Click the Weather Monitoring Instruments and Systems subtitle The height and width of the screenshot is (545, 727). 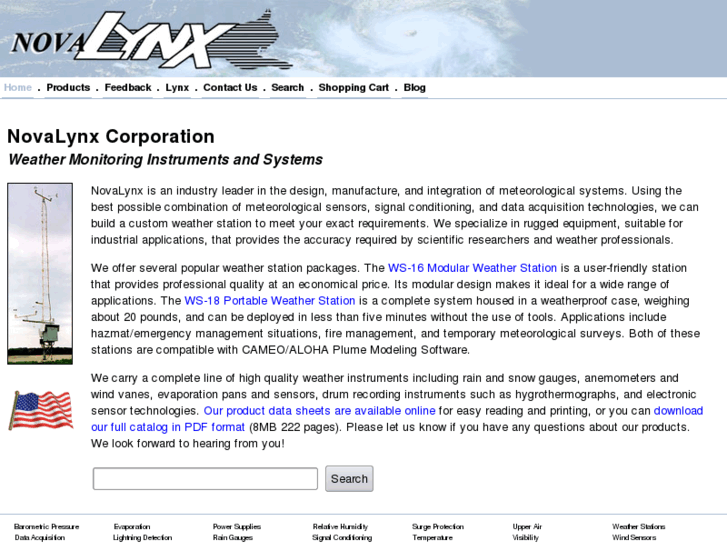pos(166,160)
